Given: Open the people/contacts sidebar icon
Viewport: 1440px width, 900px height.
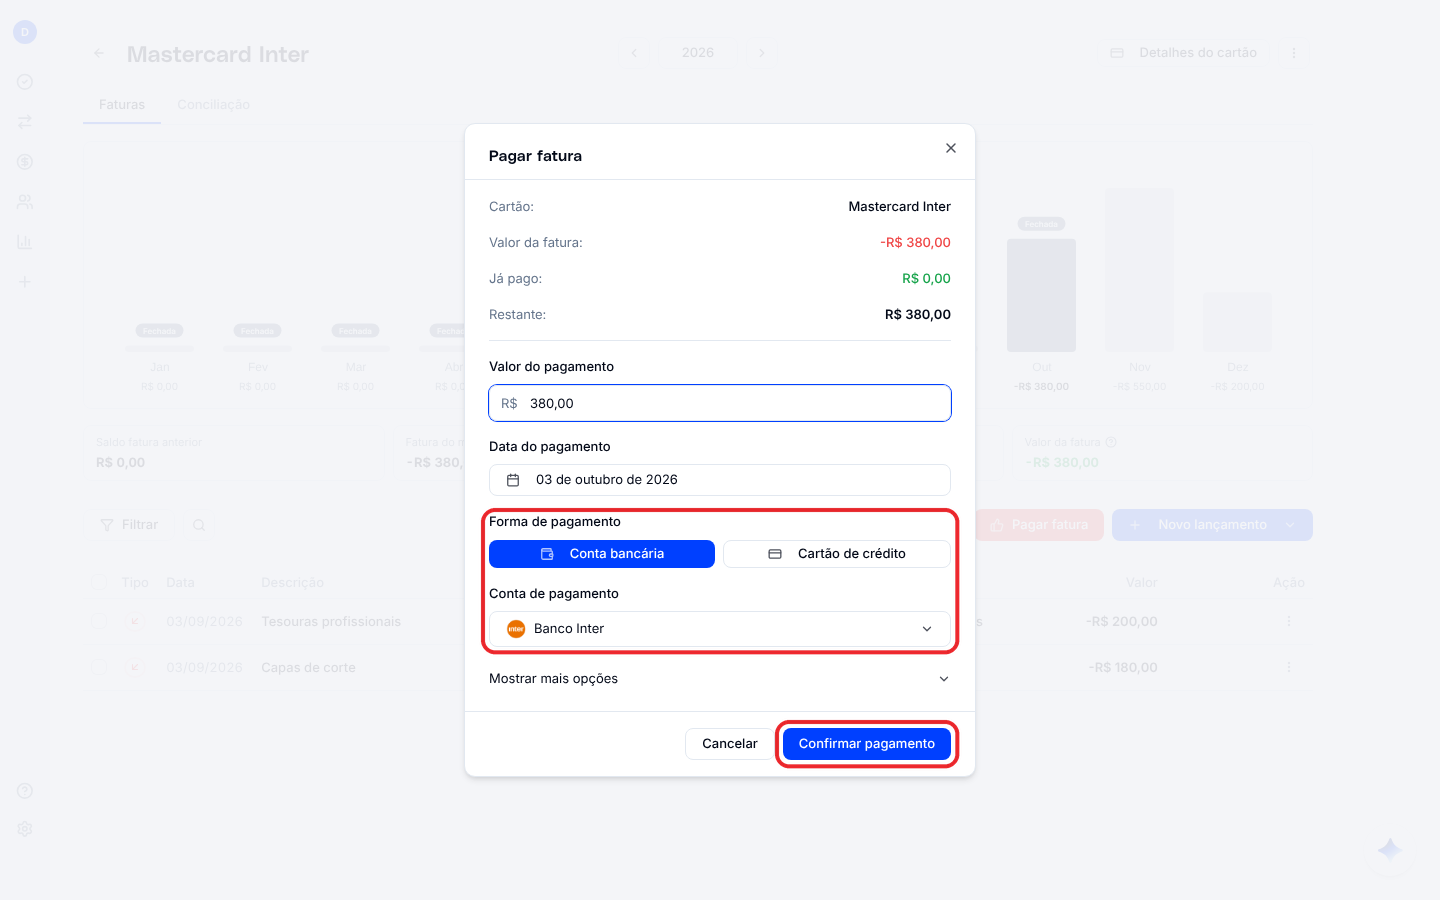Looking at the screenshot, I should pyautogui.click(x=25, y=202).
